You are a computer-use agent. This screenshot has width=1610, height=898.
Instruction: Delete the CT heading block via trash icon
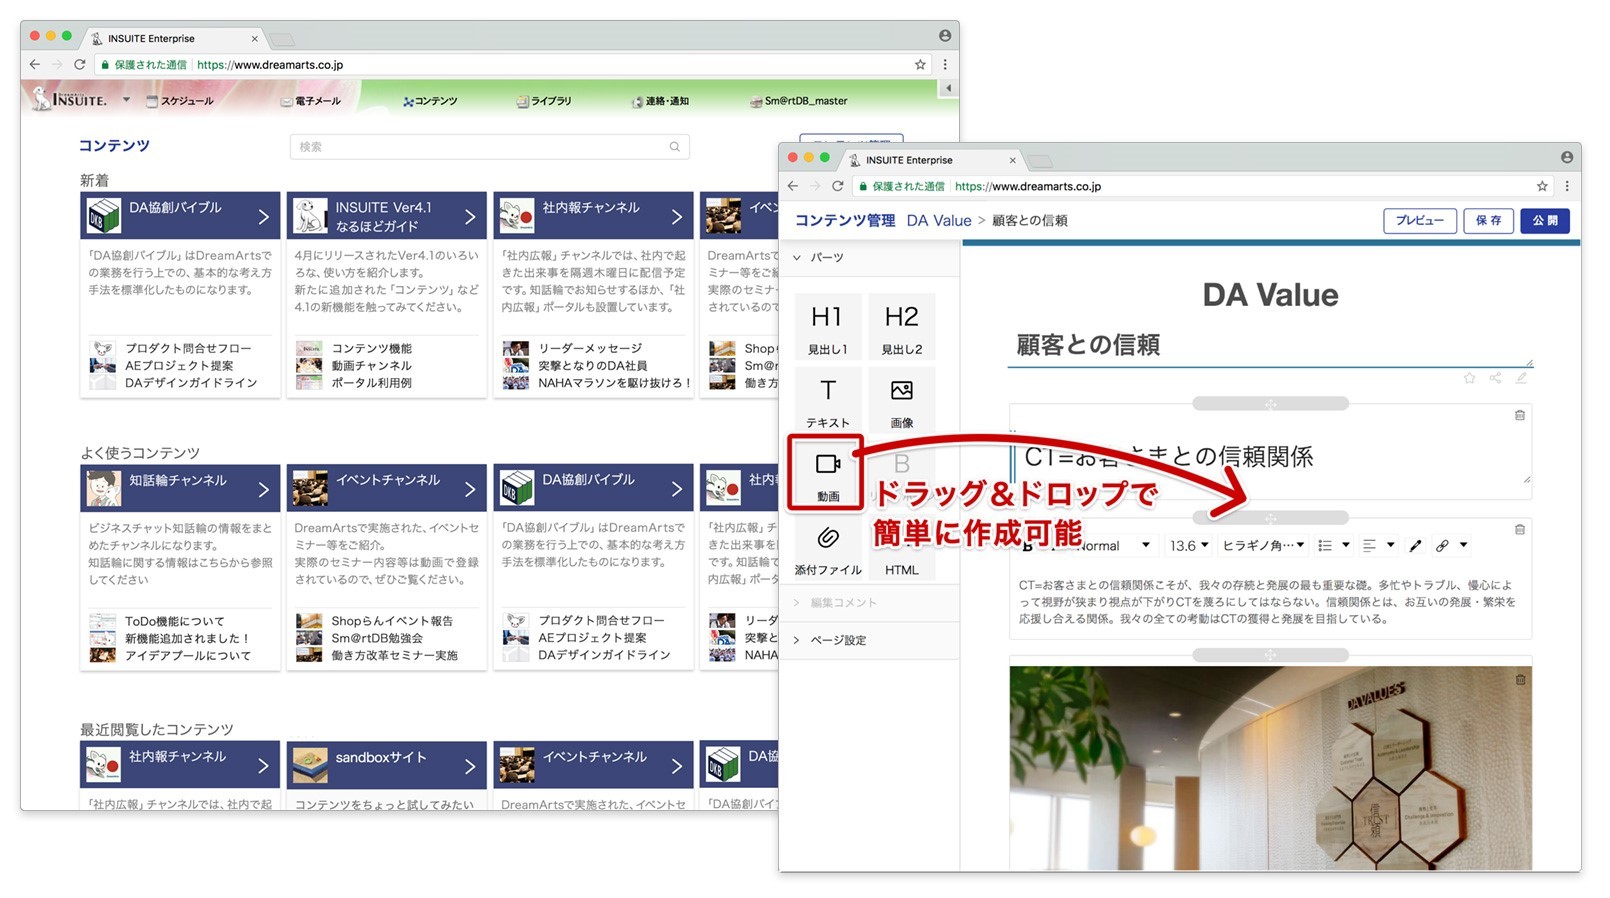coord(1519,415)
